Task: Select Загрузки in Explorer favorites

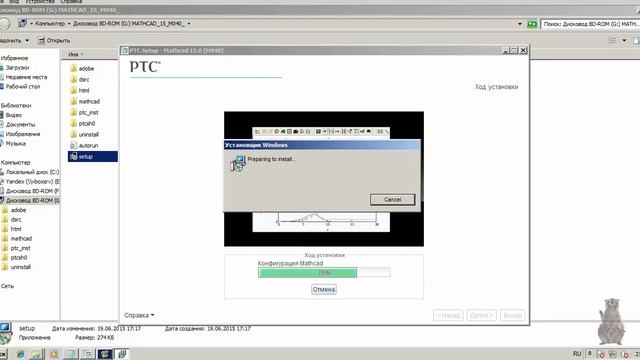Action: 17,67
